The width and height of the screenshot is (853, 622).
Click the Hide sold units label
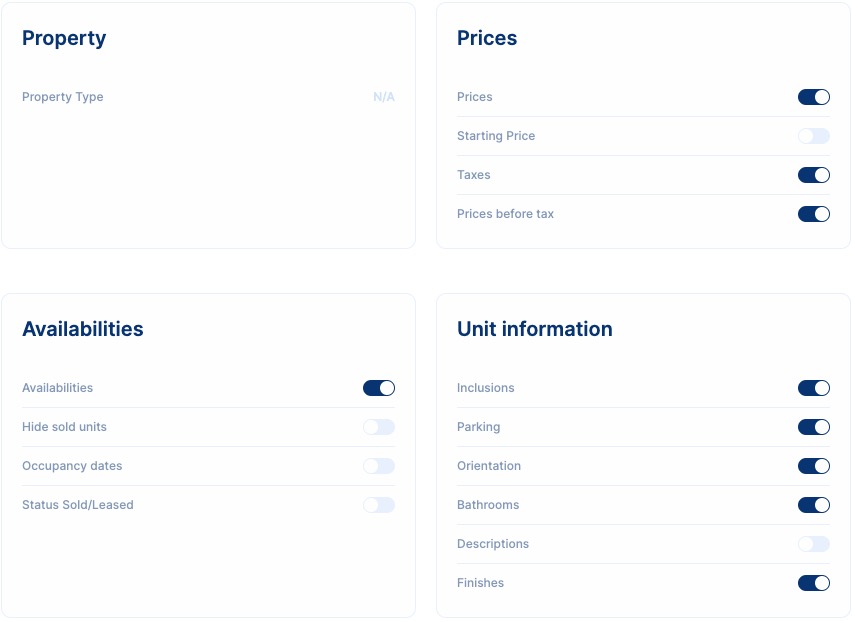point(64,427)
